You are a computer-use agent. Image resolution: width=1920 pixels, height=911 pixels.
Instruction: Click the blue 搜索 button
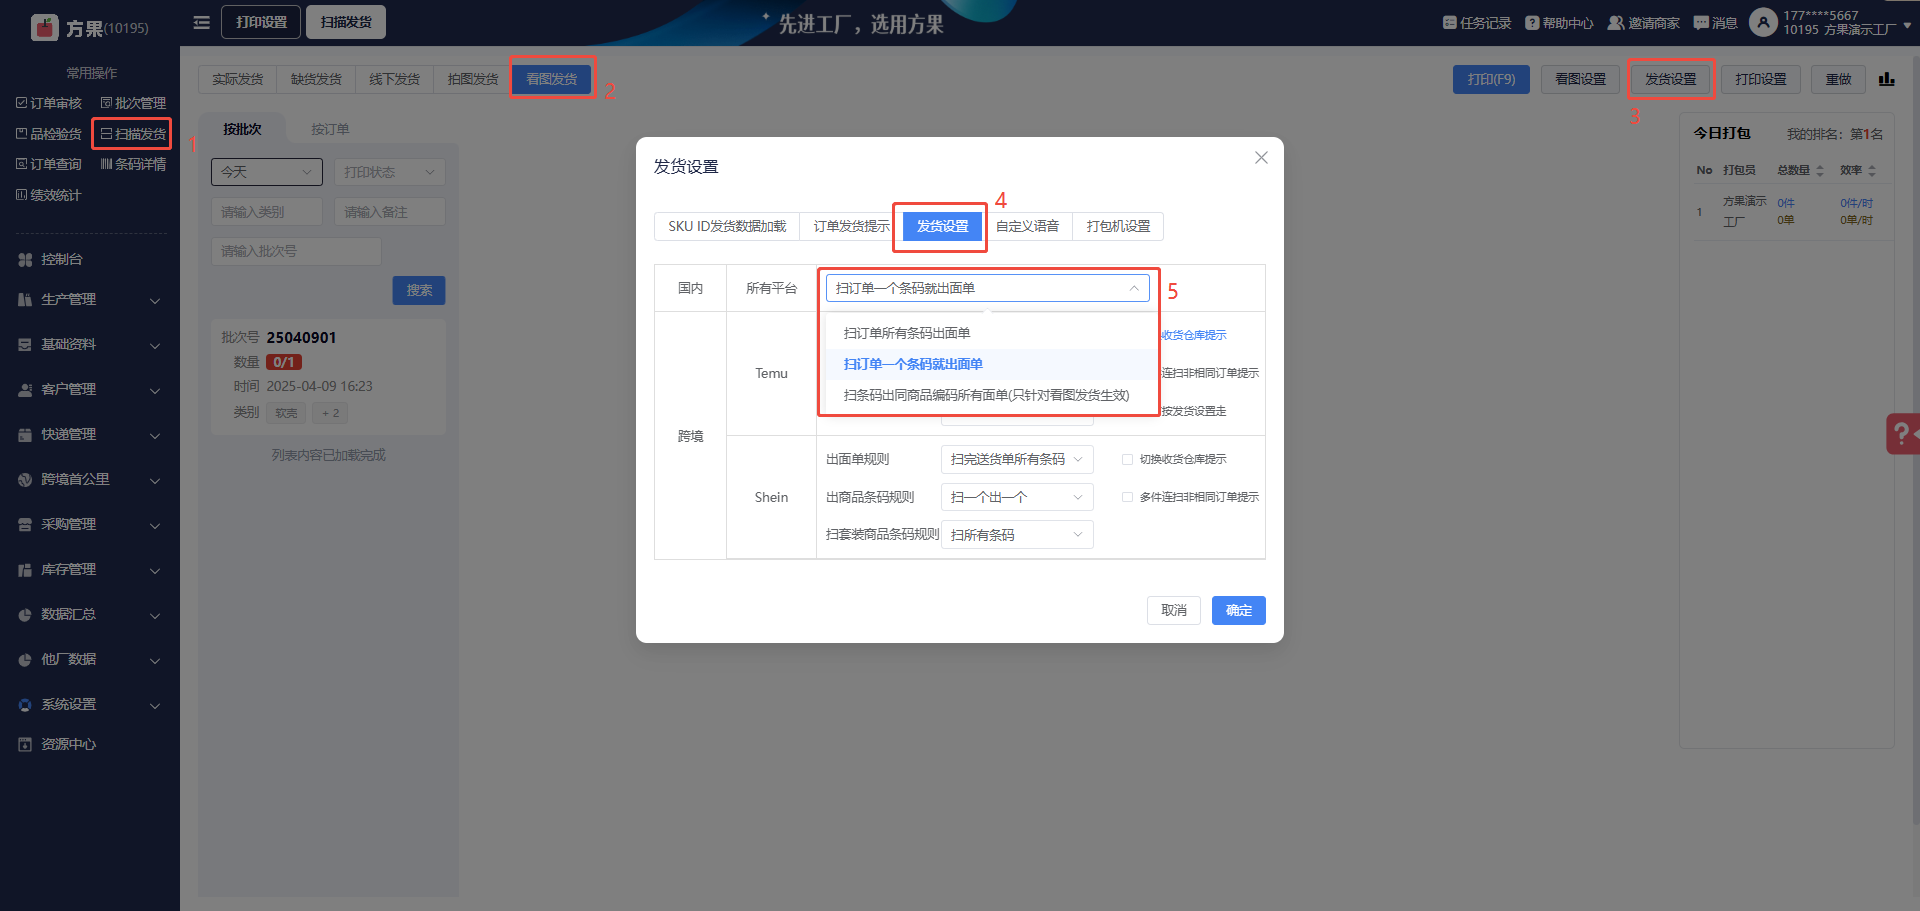(x=419, y=290)
